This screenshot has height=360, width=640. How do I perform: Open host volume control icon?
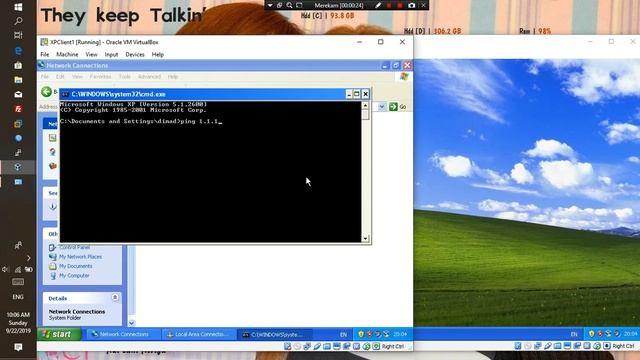(5, 269)
